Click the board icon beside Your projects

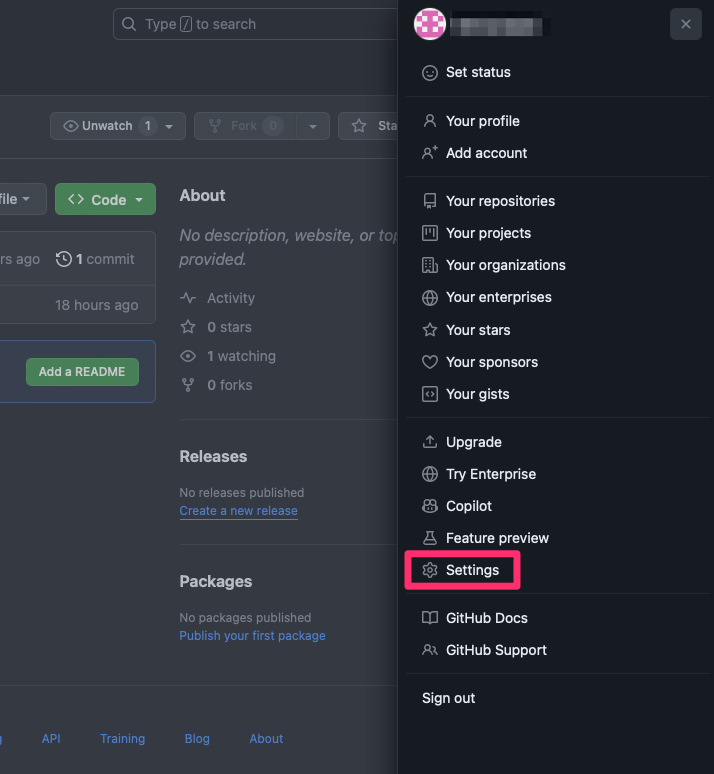pos(430,233)
